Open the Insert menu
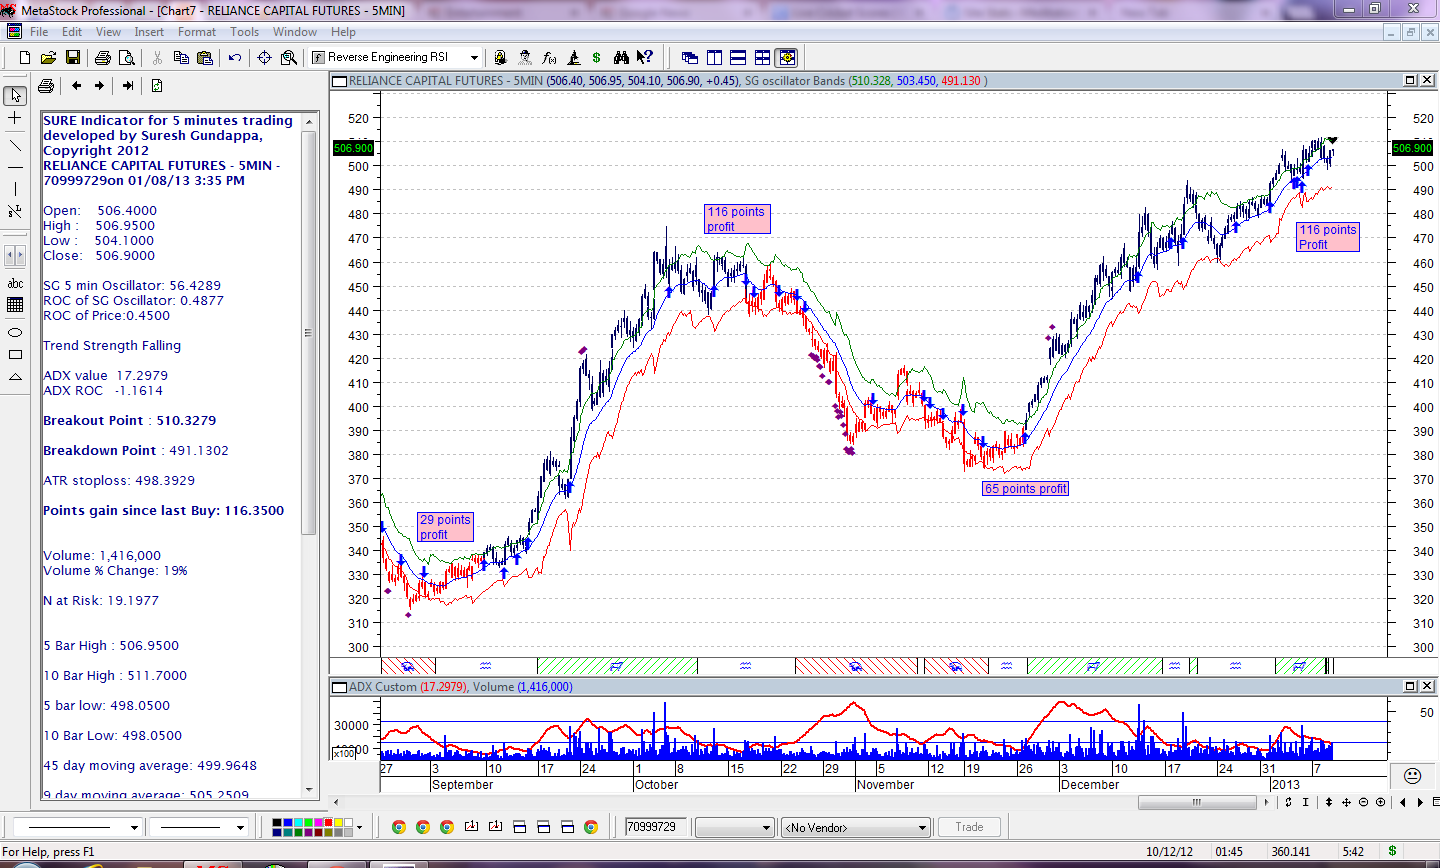Viewport: 1440px width, 868px height. click(x=149, y=32)
